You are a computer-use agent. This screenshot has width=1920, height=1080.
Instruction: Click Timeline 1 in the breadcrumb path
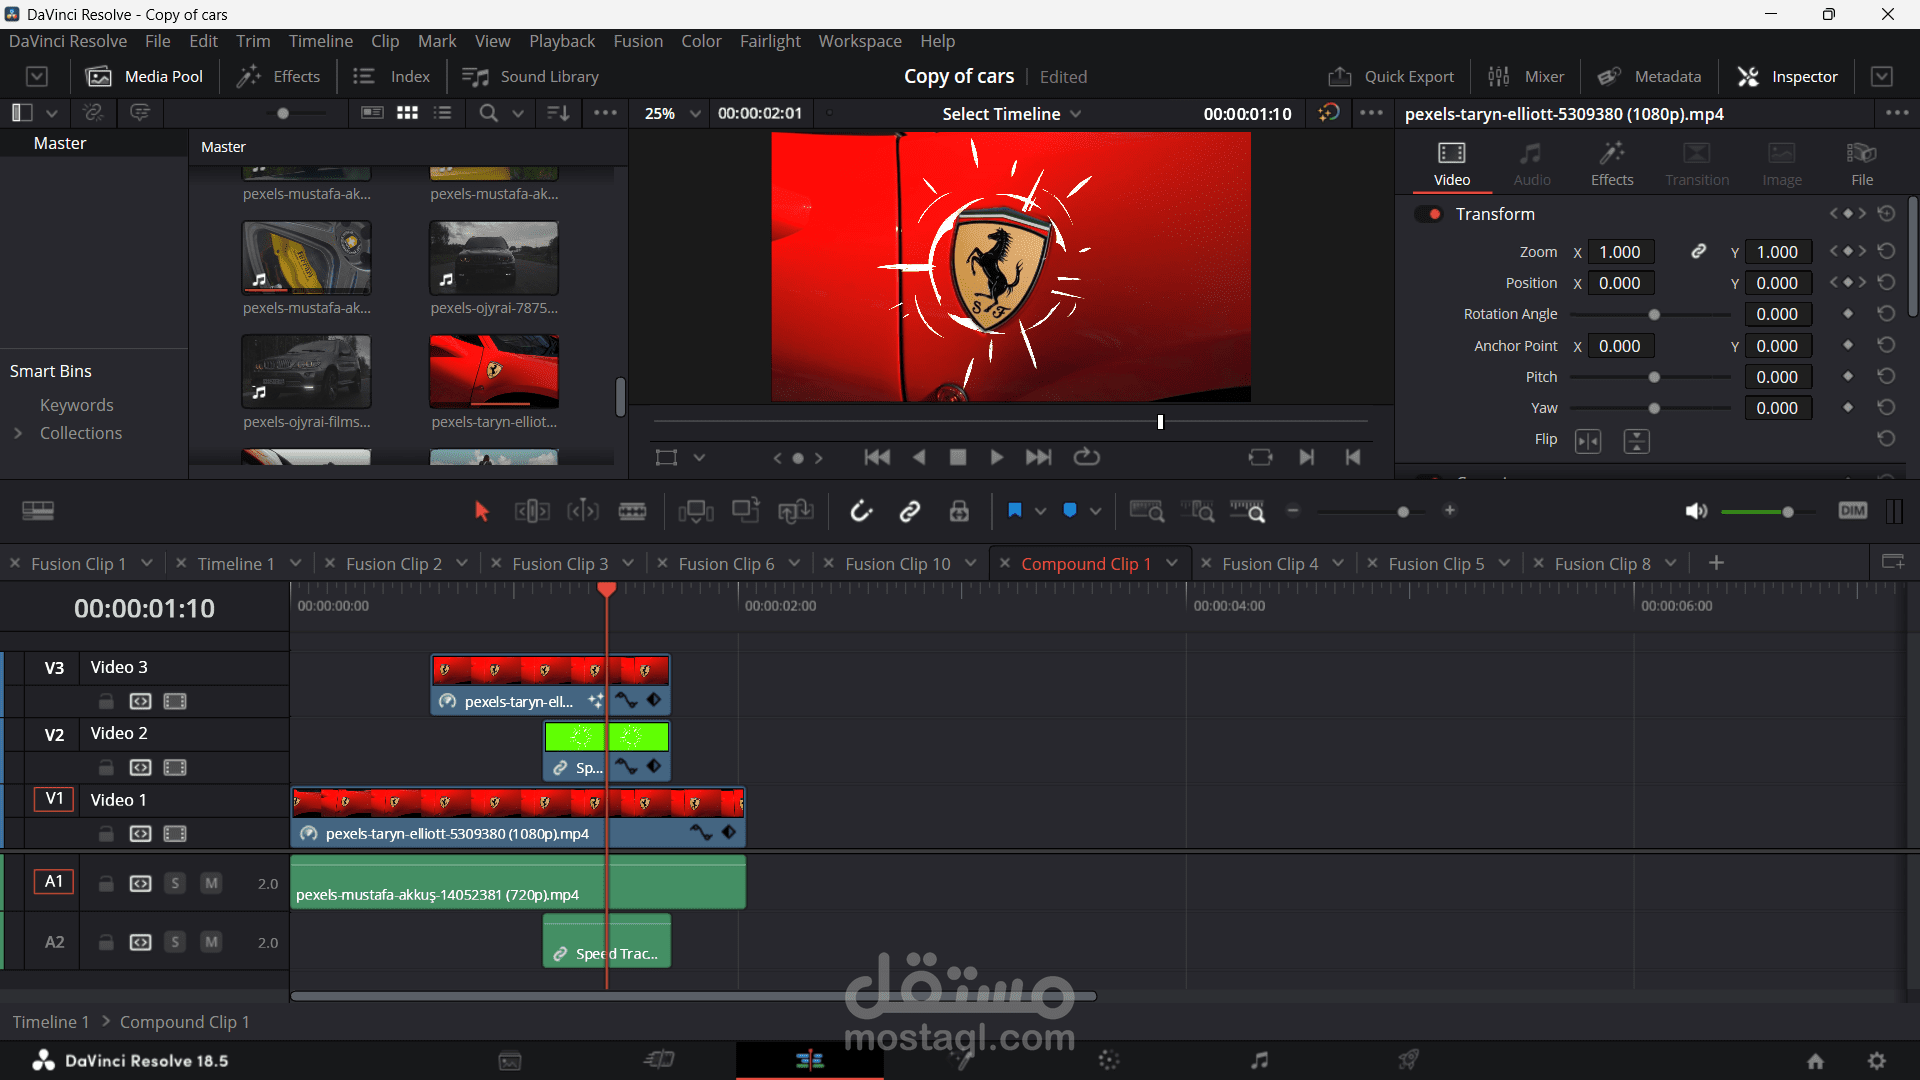(x=50, y=1022)
